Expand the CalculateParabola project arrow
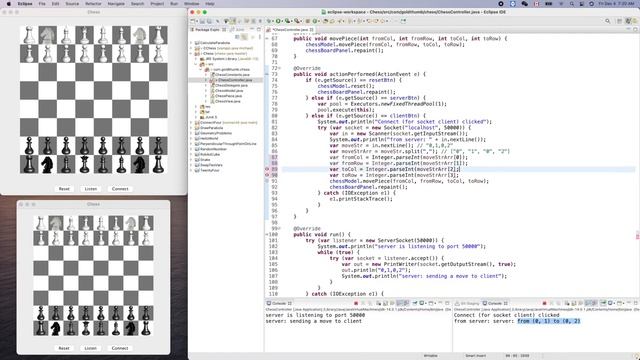This screenshot has width=640, height=360. pyautogui.click(x=191, y=43)
